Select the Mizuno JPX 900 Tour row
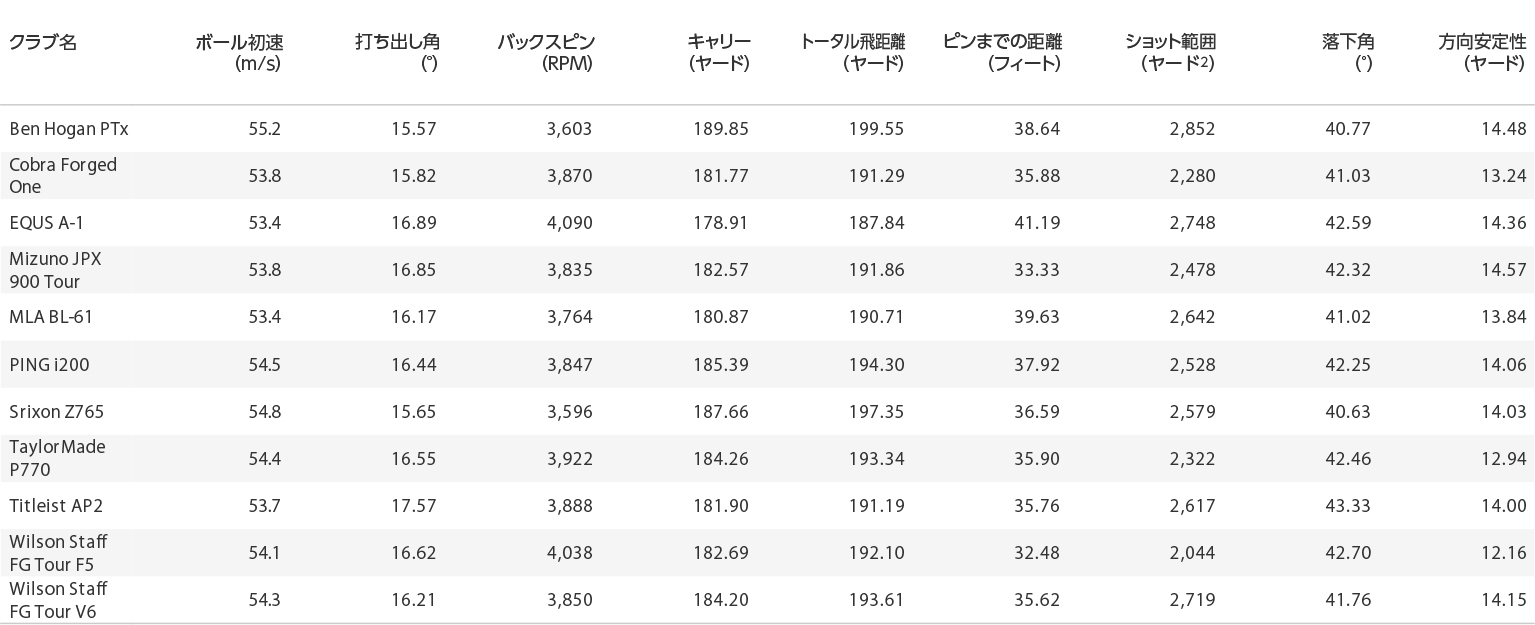 (767, 270)
